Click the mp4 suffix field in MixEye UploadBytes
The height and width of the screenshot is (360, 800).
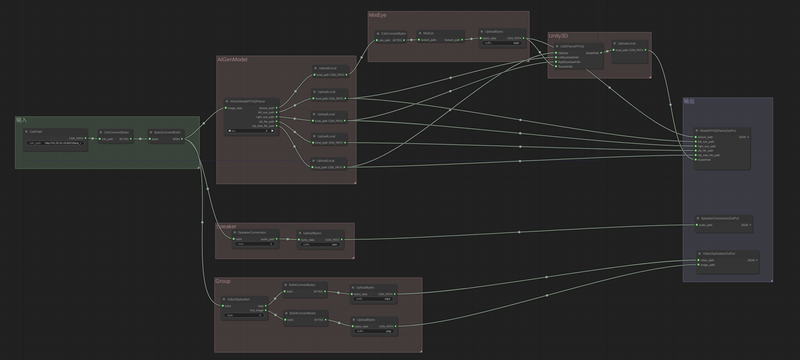point(503,43)
